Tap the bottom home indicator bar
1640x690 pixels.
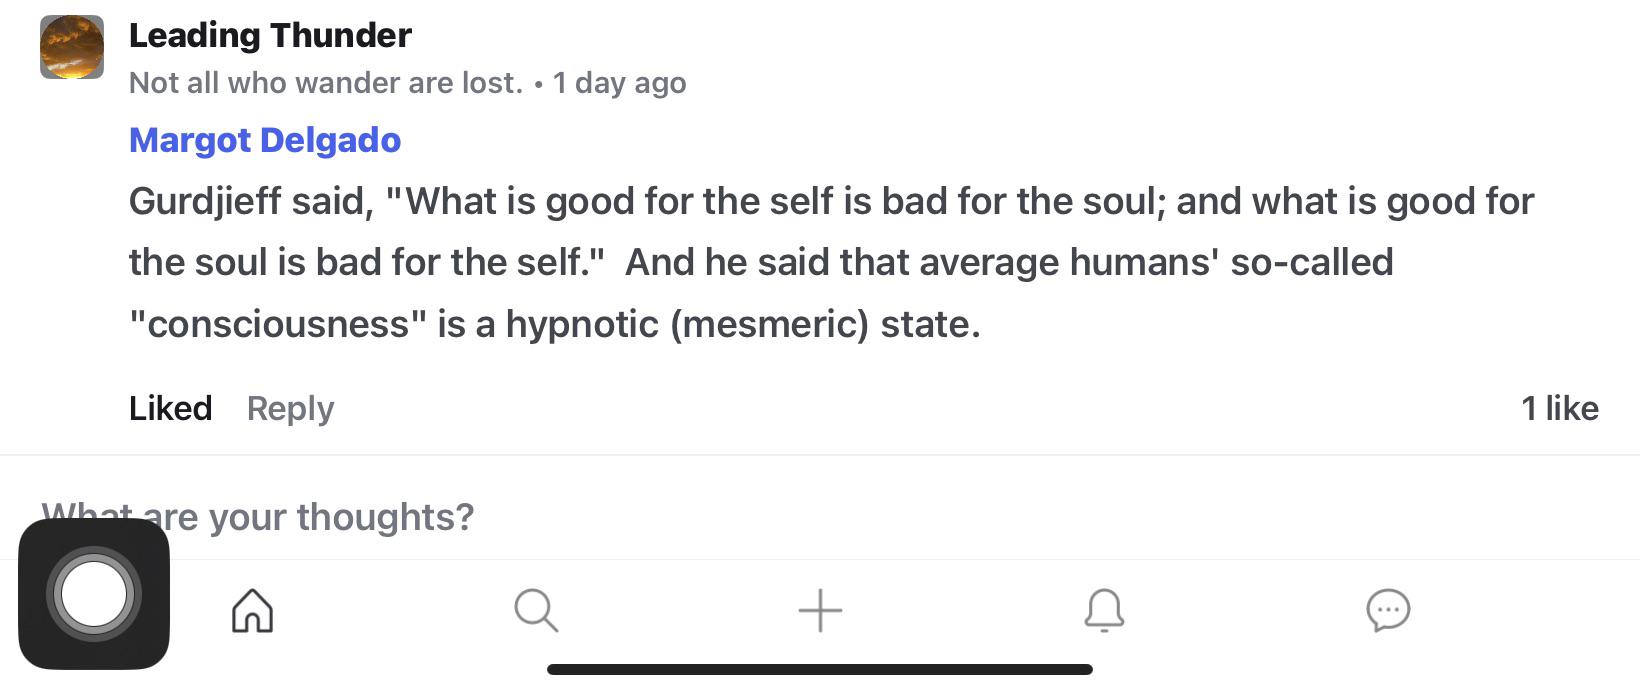(820, 667)
